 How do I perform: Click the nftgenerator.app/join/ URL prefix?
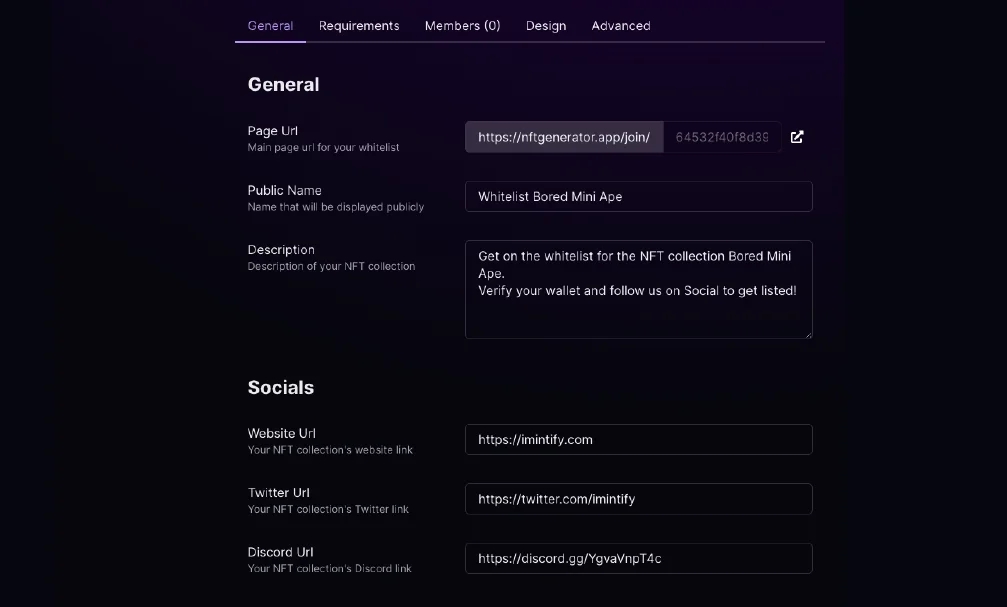coord(564,137)
